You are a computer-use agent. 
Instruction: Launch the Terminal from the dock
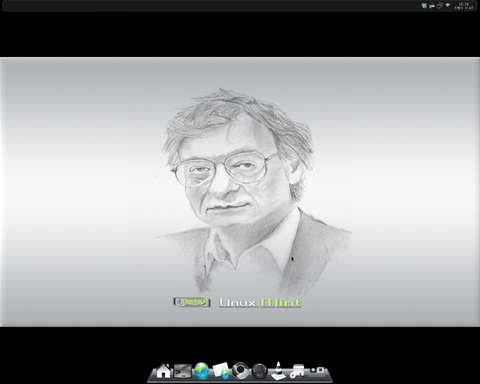click(x=183, y=371)
